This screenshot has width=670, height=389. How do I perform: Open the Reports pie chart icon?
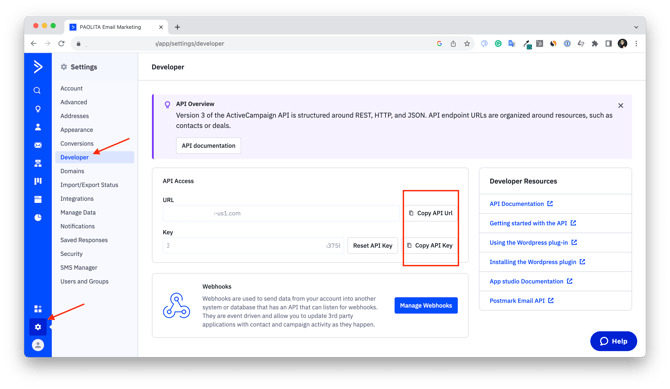(38, 218)
